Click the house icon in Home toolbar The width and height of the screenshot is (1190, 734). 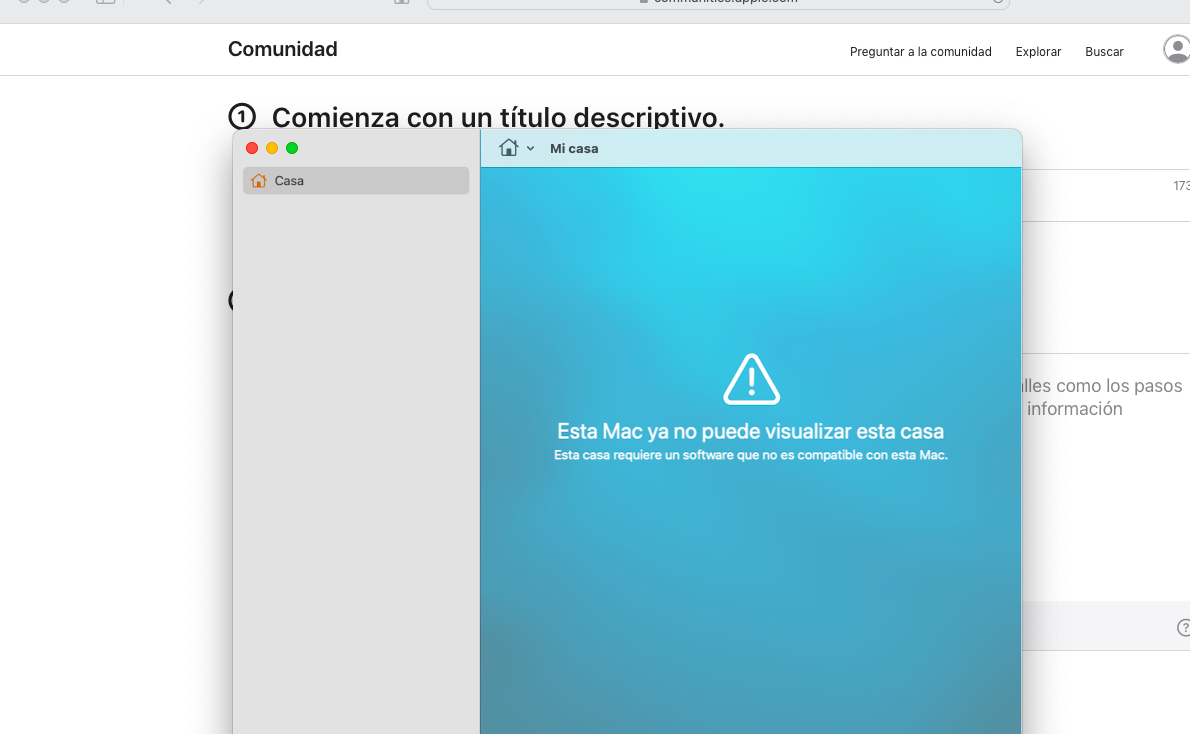[508, 148]
